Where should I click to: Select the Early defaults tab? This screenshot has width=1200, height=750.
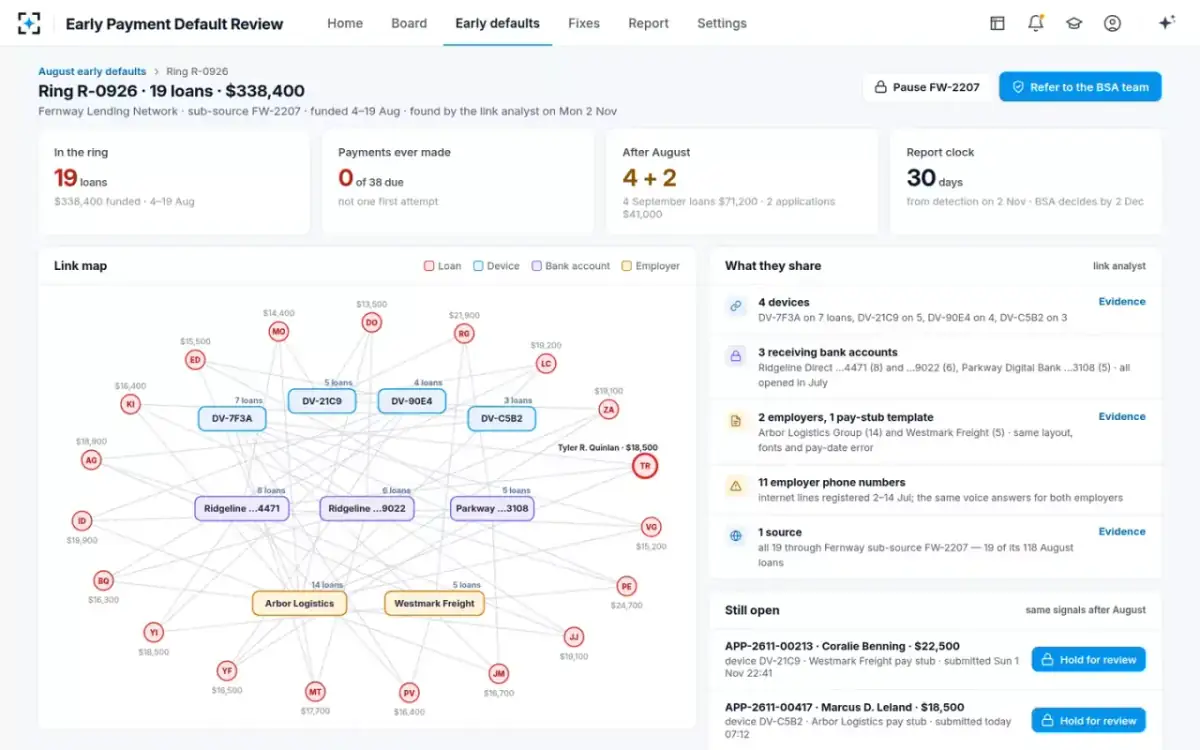(497, 23)
